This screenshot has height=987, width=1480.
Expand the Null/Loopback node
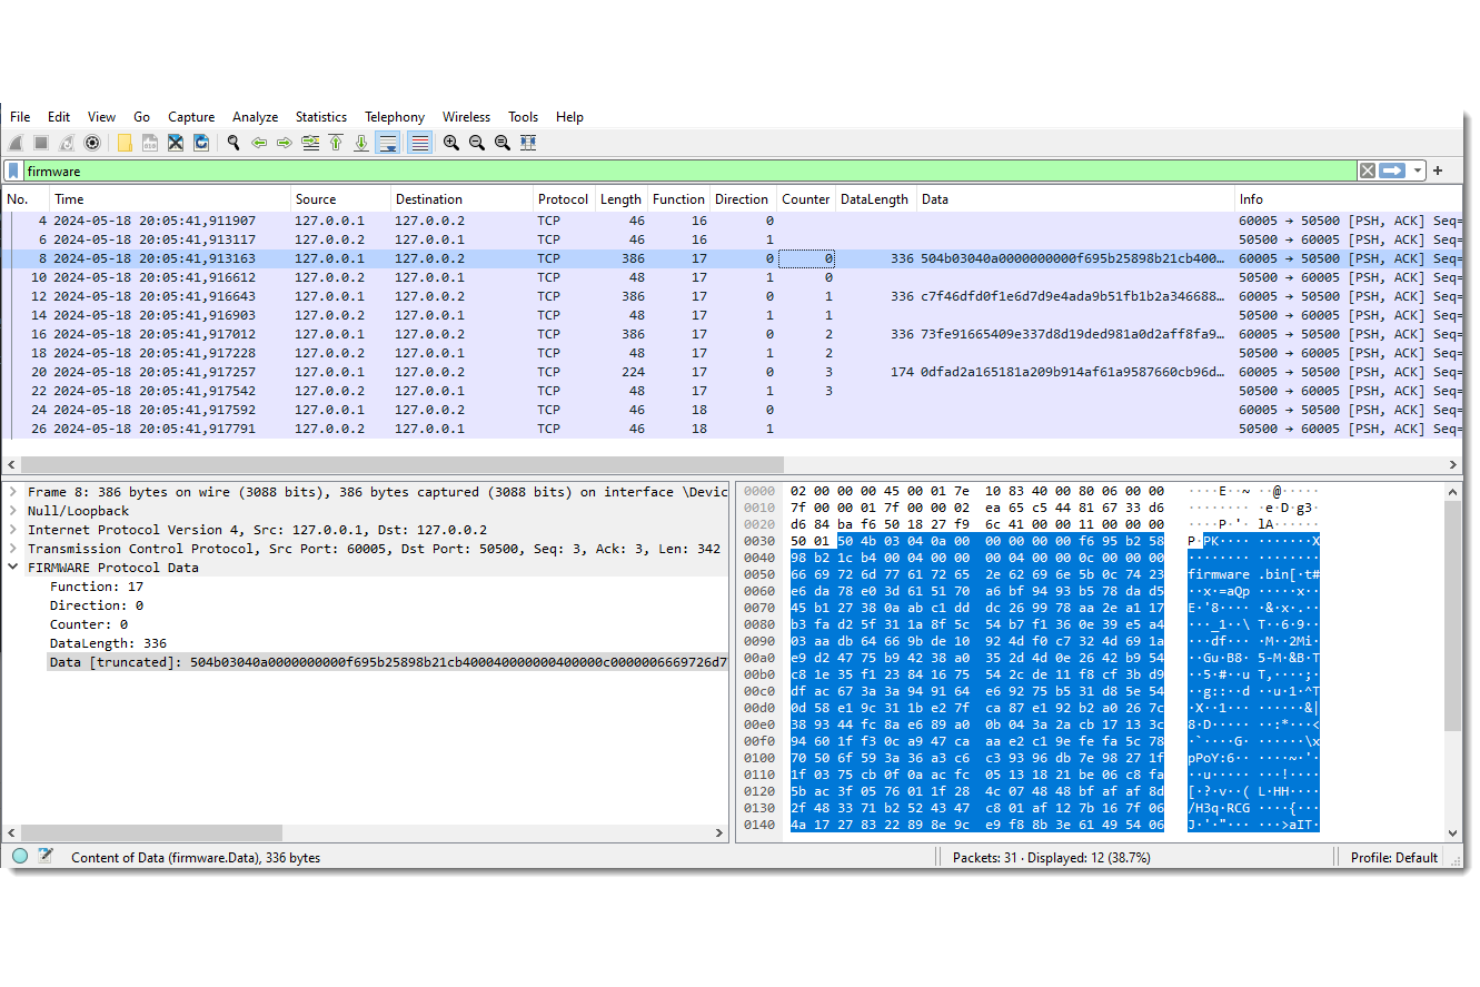pyautogui.click(x=13, y=511)
